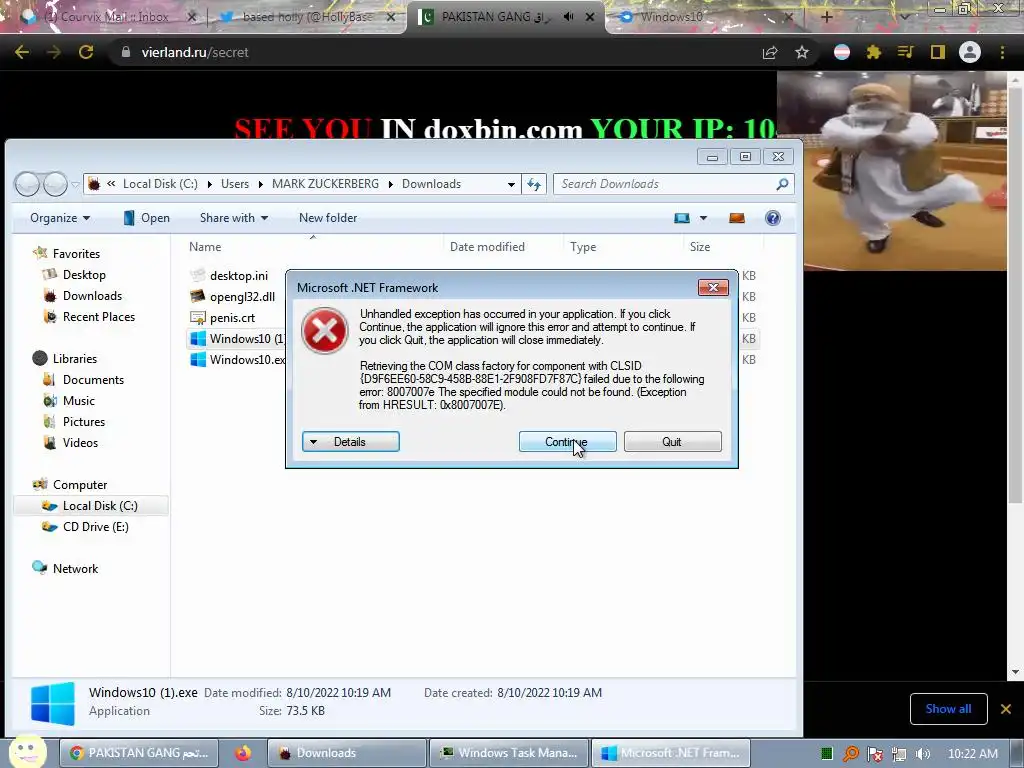This screenshot has width=1024, height=768.
Task: Mute the PAKISTAN GANG tab audio icon
Action: [x=569, y=17]
